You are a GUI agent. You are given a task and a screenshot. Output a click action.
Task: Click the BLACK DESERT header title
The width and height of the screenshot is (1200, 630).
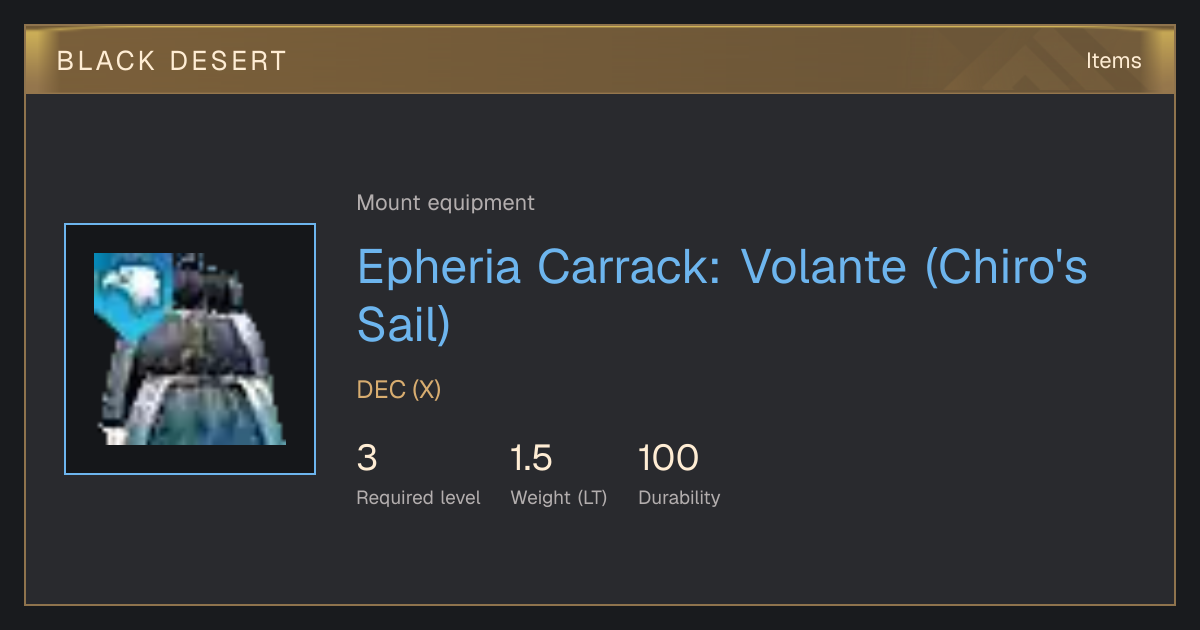point(172,61)
